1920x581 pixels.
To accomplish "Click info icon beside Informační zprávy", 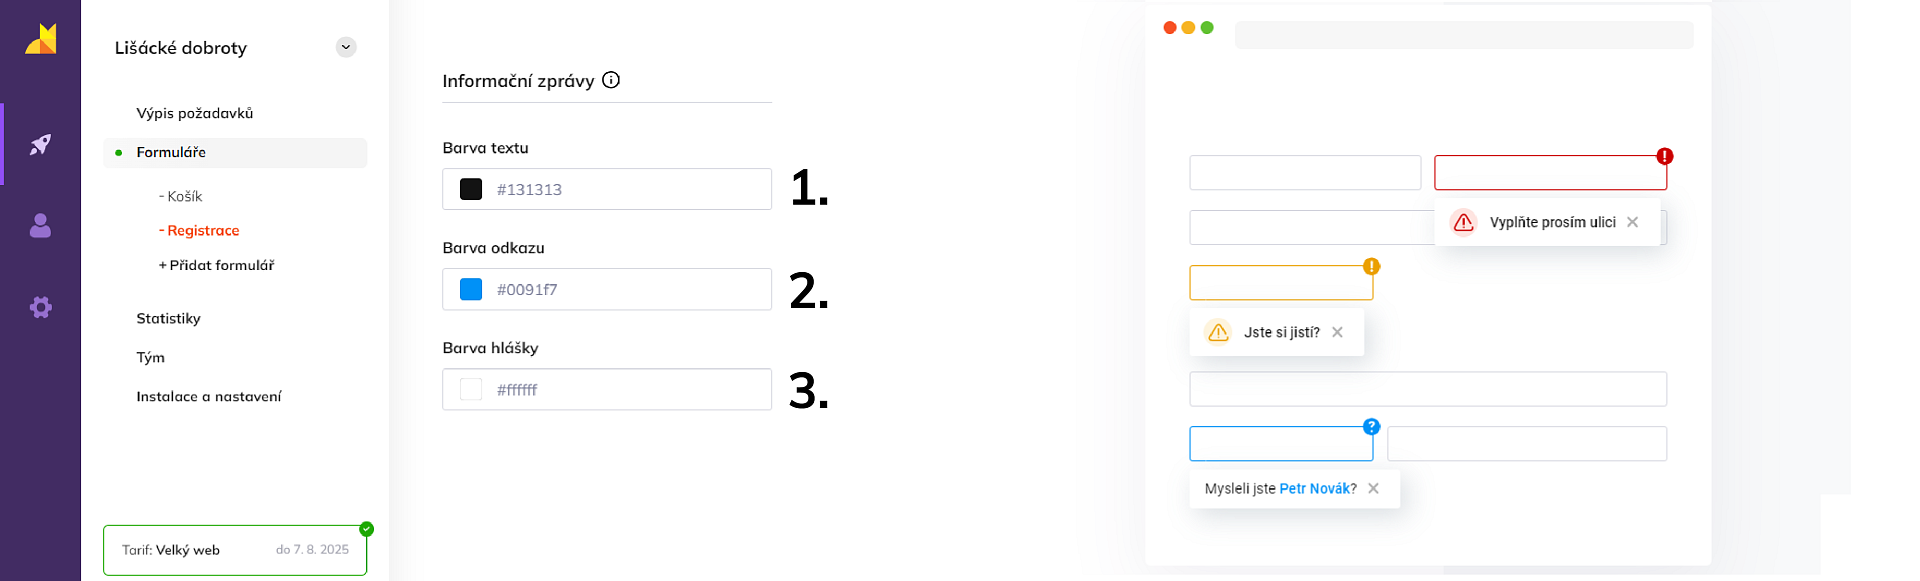I will coord(611,80).
